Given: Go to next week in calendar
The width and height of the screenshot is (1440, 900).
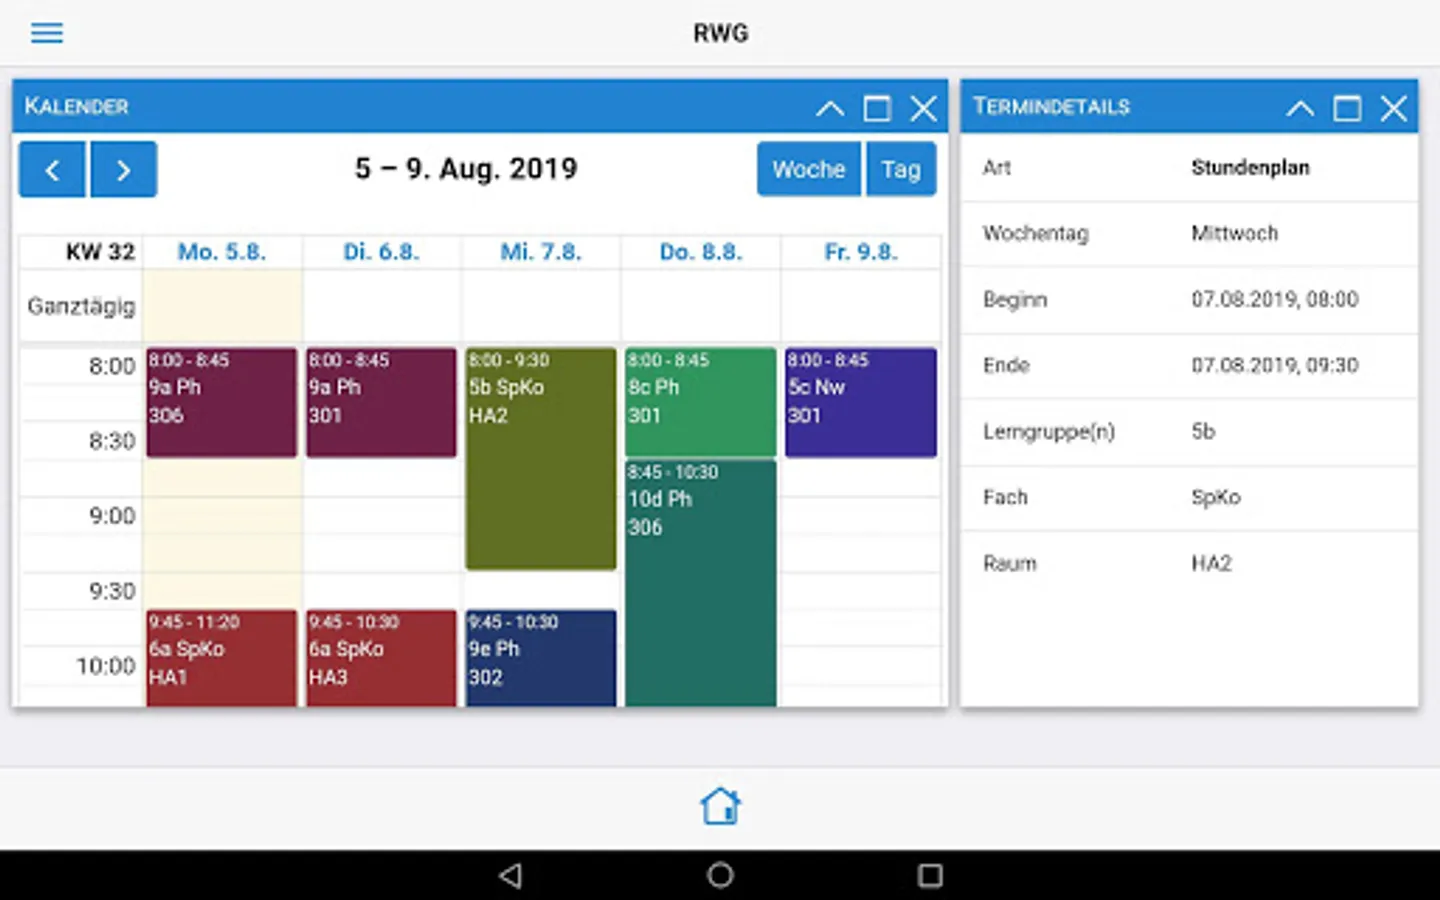Looking at the screenshot, I should point(123,169).
